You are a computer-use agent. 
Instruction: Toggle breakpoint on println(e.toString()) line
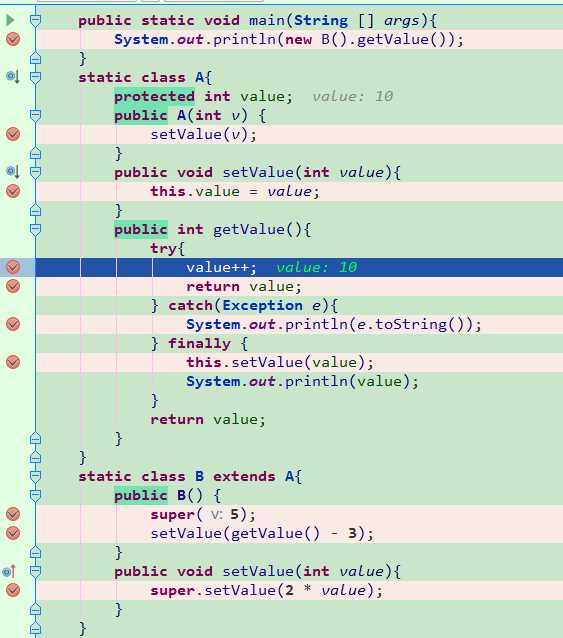13,324
